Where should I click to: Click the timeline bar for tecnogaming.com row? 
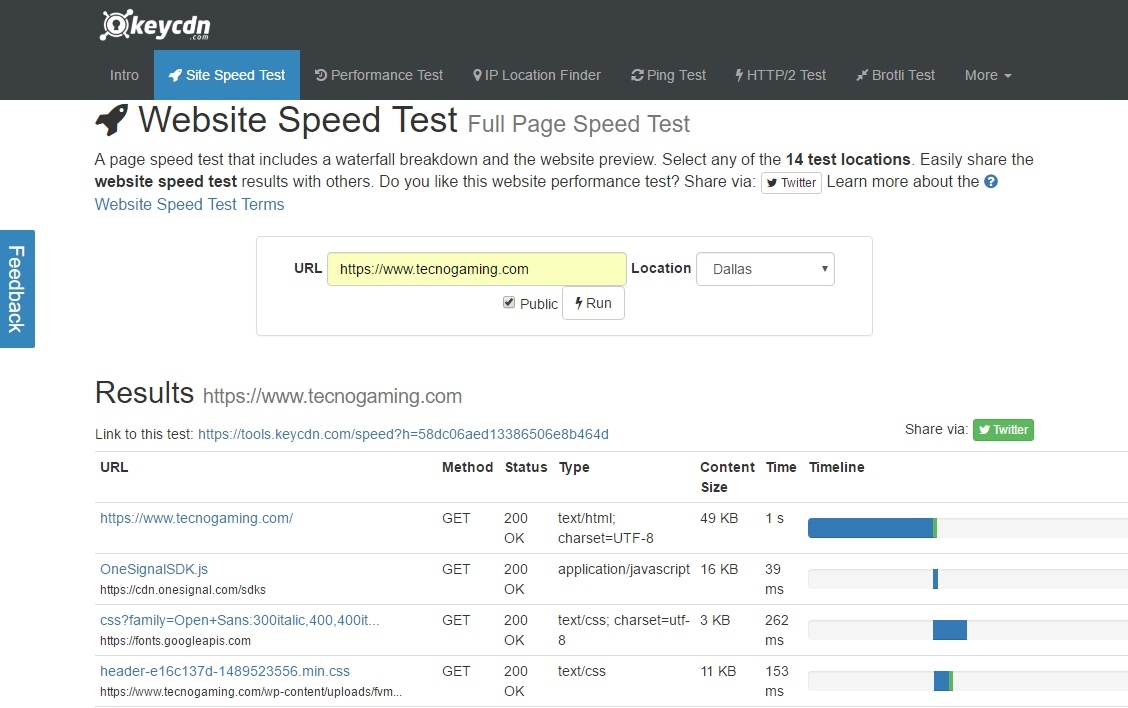872,528
